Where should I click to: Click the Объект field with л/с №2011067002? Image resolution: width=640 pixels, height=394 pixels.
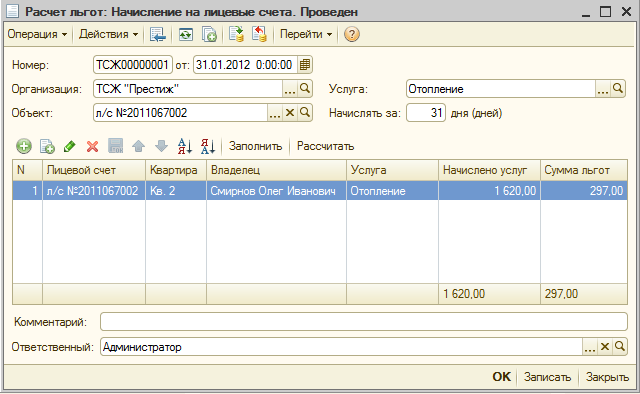pyautogui.click(x=180, y=113)
